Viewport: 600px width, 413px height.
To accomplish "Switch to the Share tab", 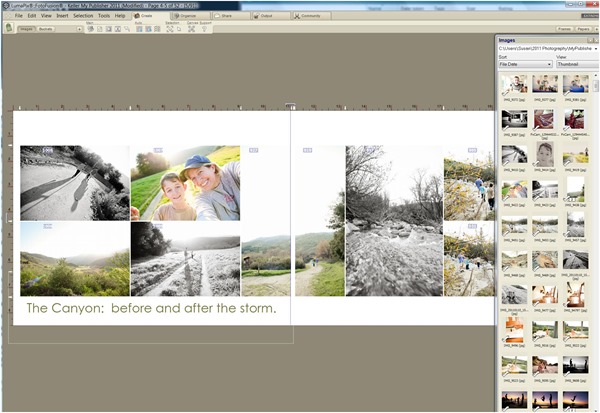I will [230, 16].
